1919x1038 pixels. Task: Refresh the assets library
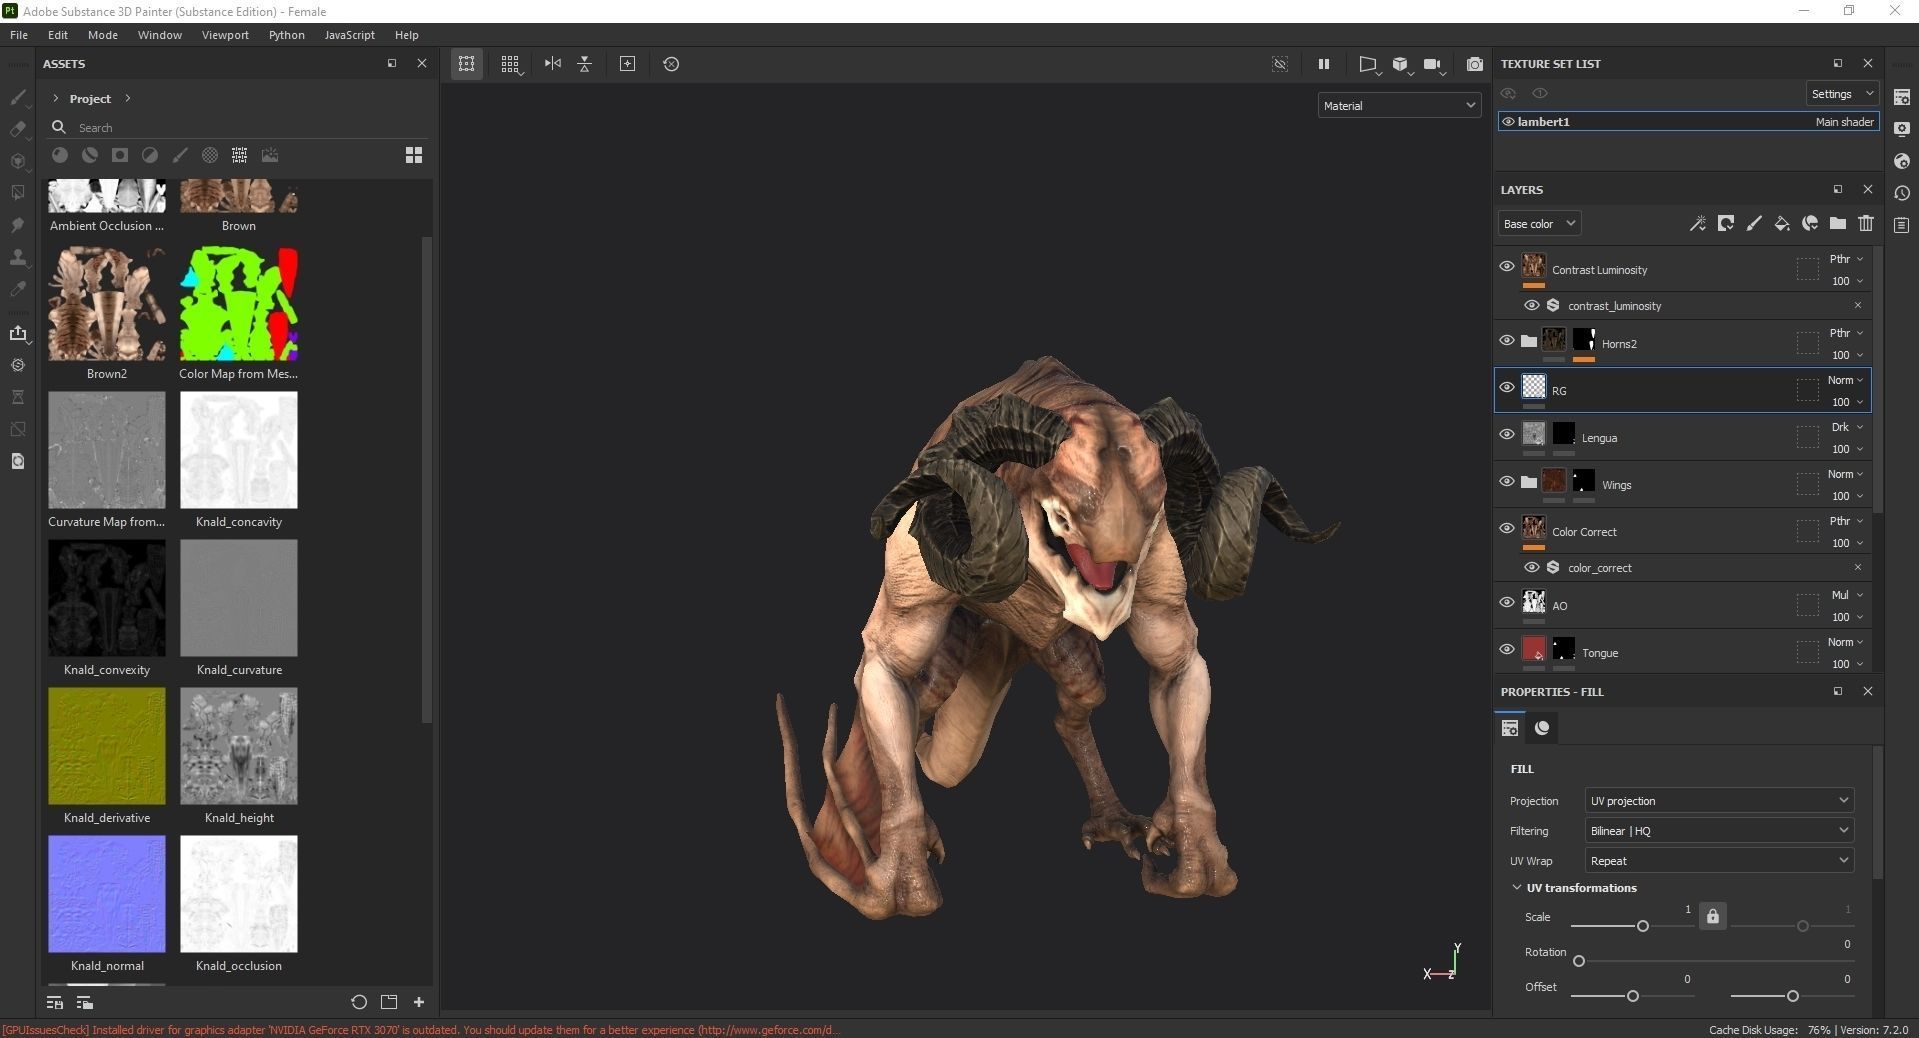point(359,1002)
